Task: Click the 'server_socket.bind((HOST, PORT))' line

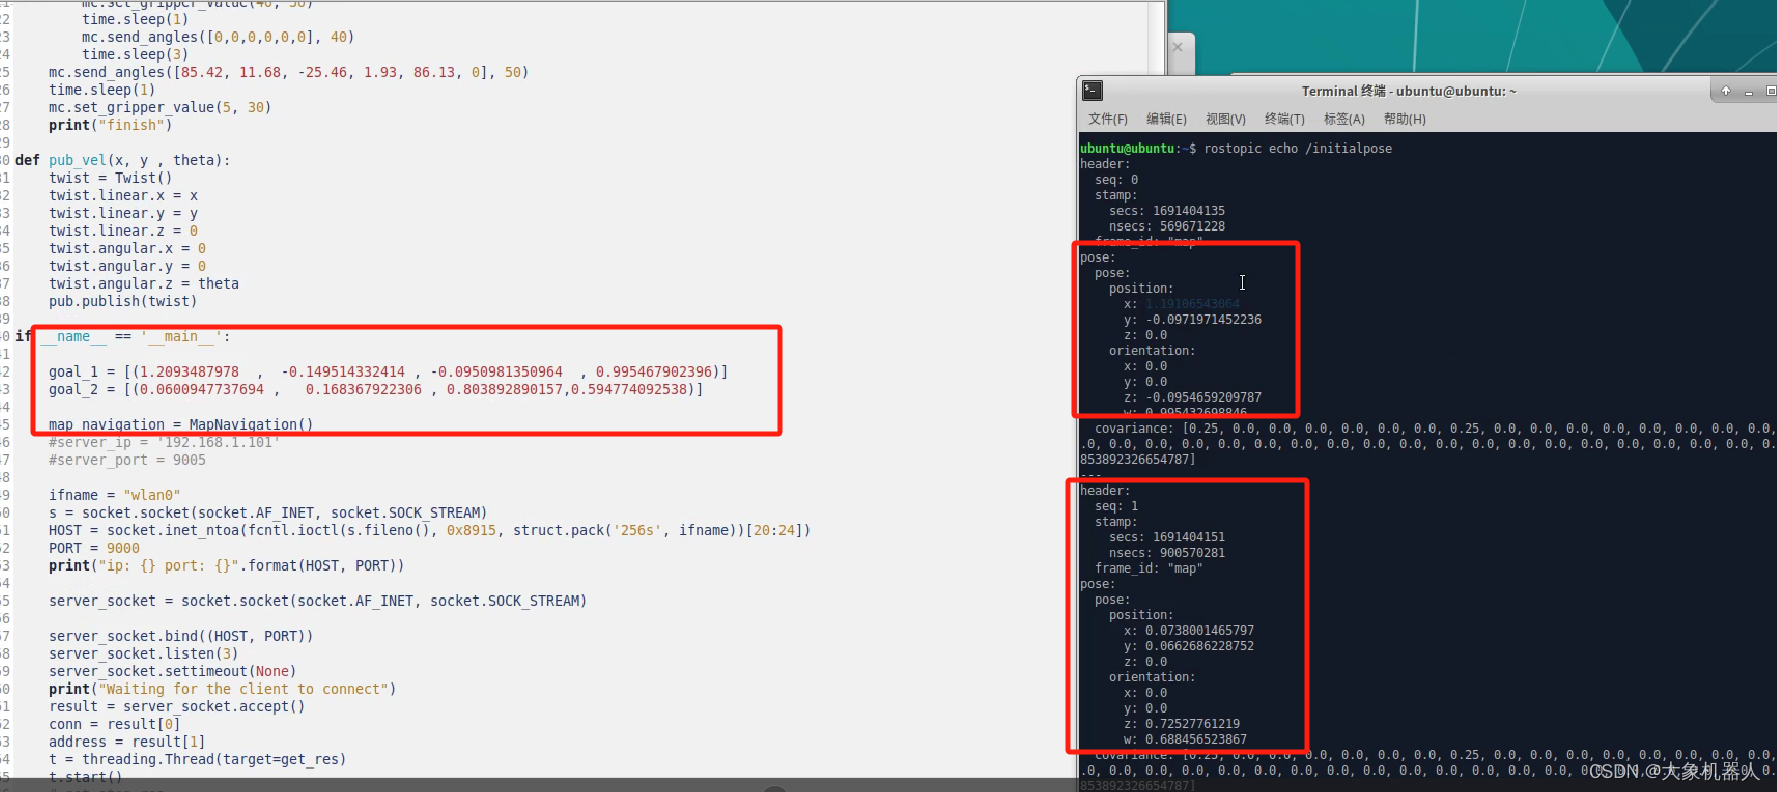Action: coord(181,636)
